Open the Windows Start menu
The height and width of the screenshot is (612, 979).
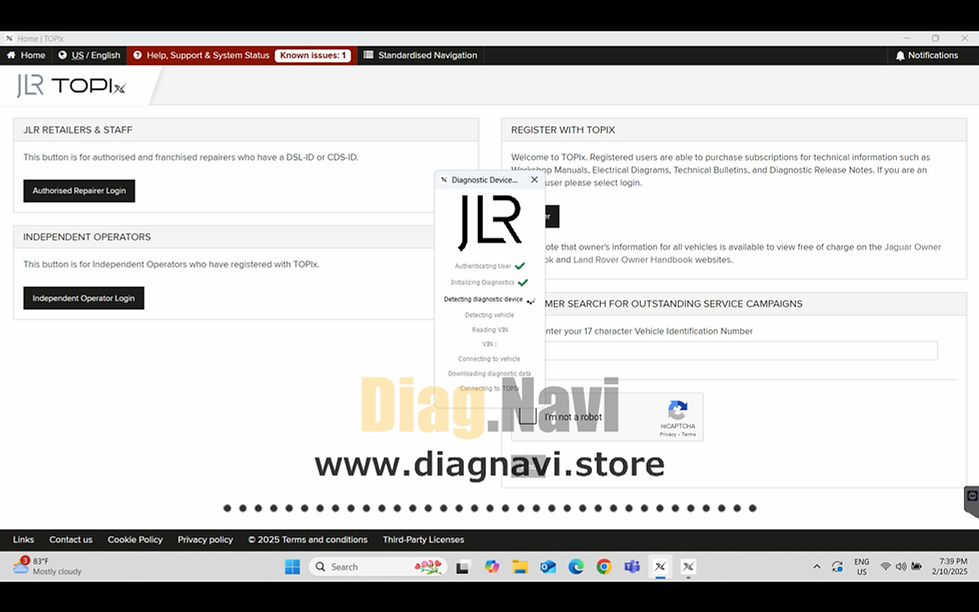point(292,566)
